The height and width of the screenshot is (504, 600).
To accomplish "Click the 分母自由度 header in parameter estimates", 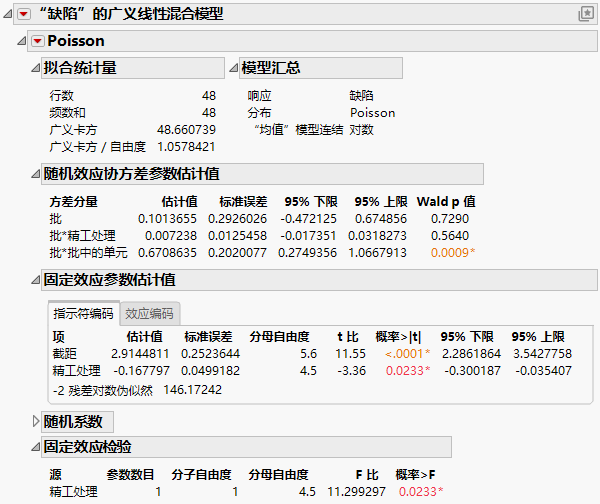I will pos(279,337).
